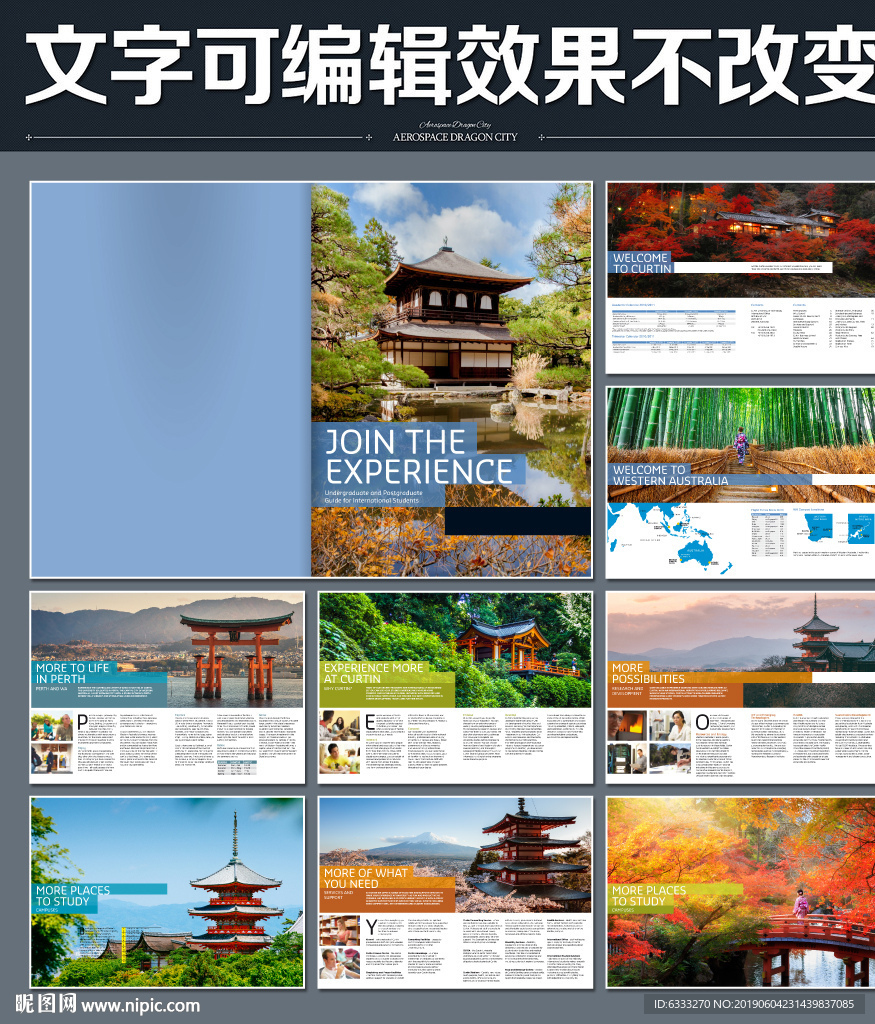Click the MORE TO LIFE IN PERTH label

tap(72, 673)
